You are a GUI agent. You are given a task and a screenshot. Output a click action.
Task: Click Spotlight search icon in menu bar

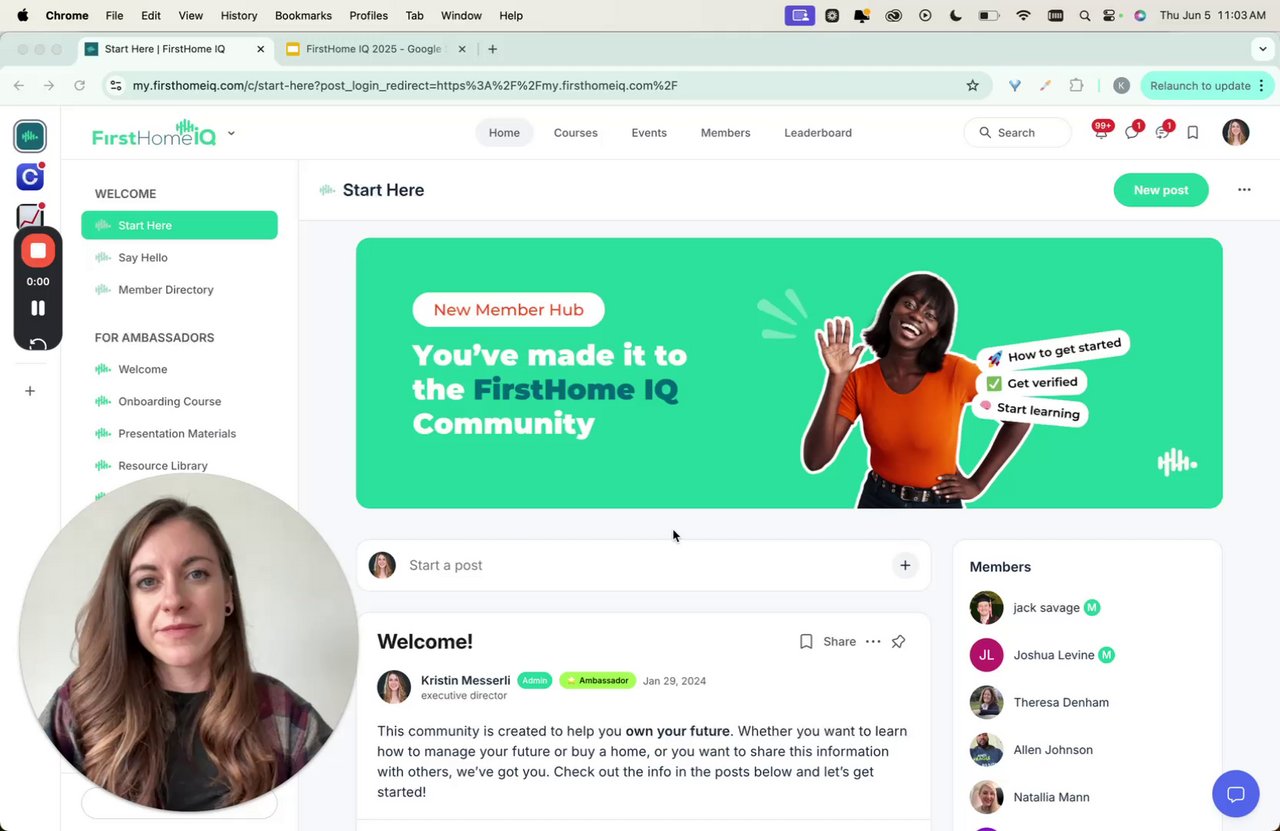(1084, 15)
